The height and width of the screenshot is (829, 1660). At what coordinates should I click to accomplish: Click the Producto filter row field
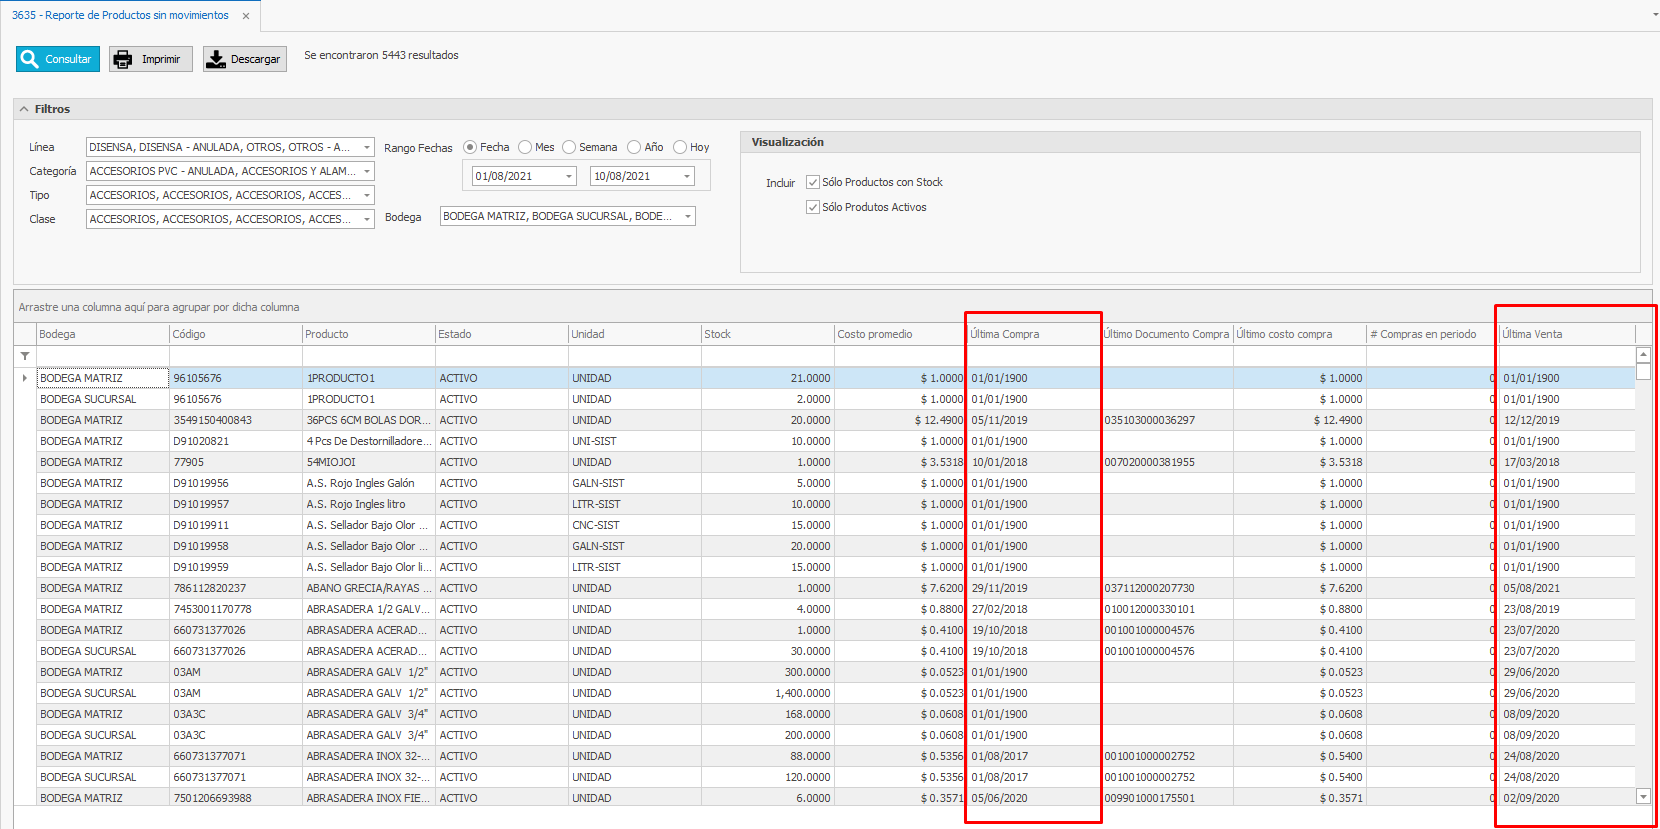click(368, 356)
